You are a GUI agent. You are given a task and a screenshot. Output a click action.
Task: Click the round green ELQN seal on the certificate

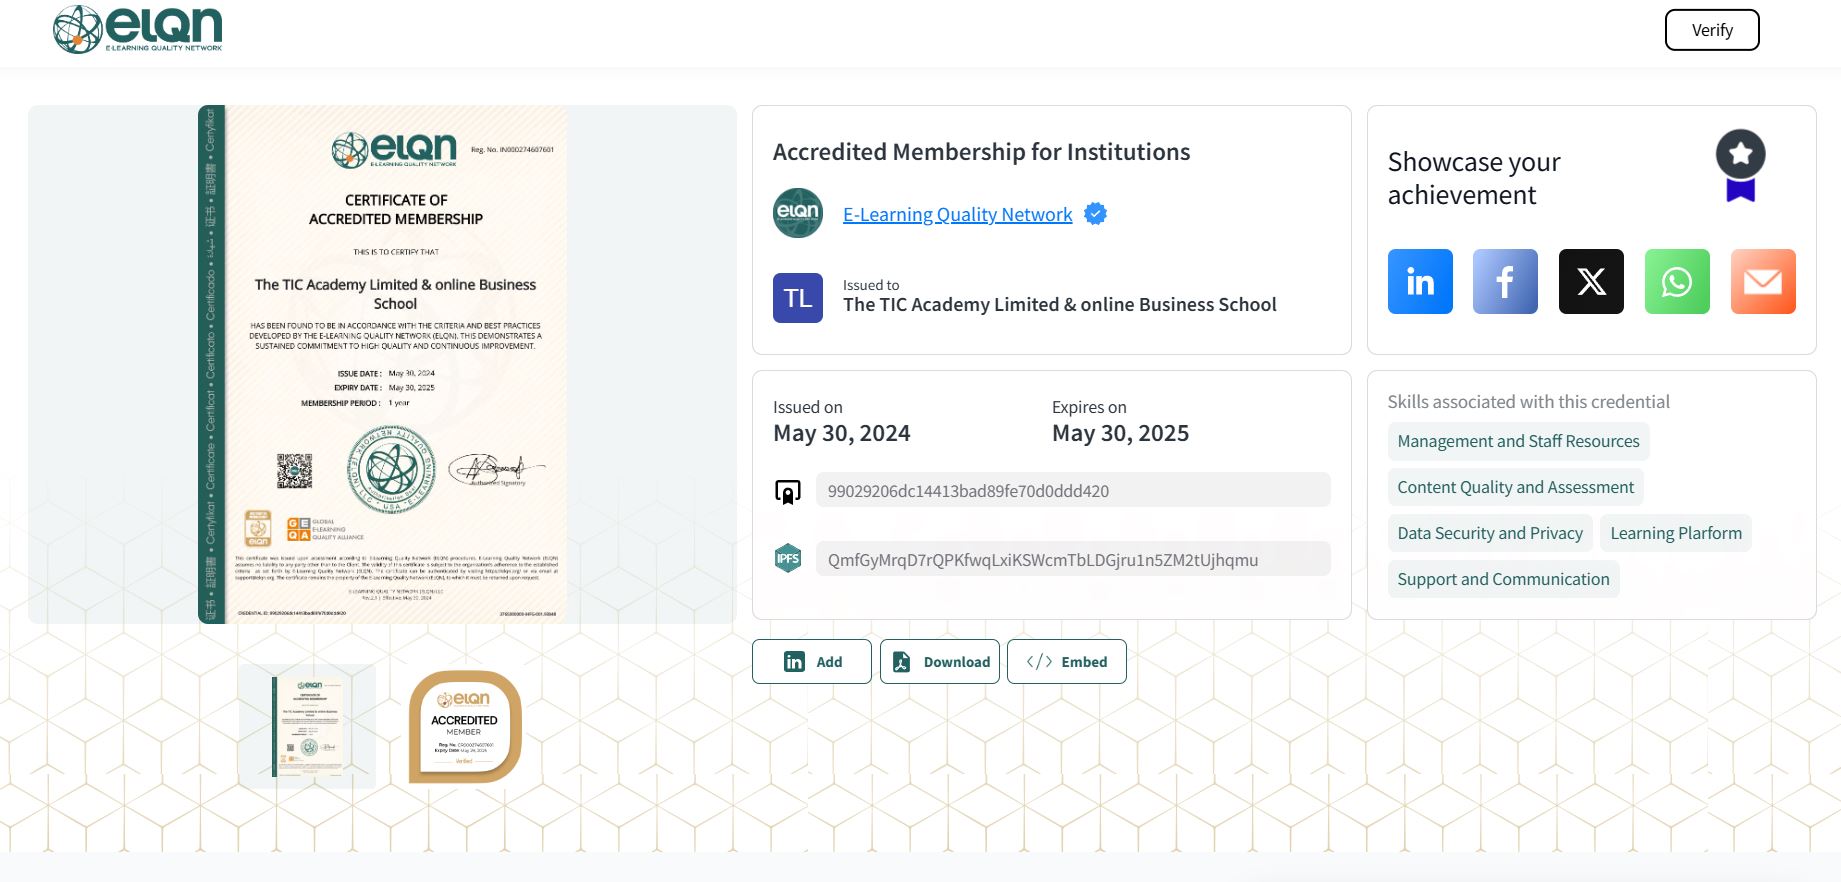click(391, 470)
